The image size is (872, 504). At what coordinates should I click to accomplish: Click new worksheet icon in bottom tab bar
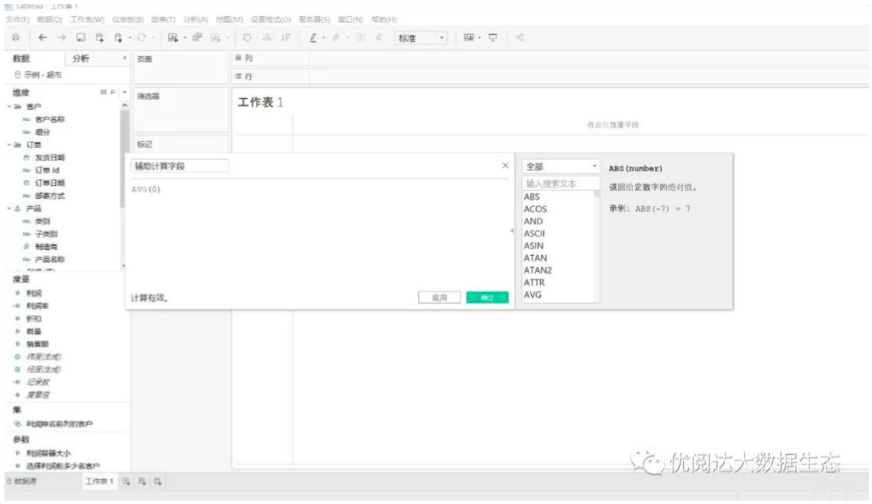[127, 482]
